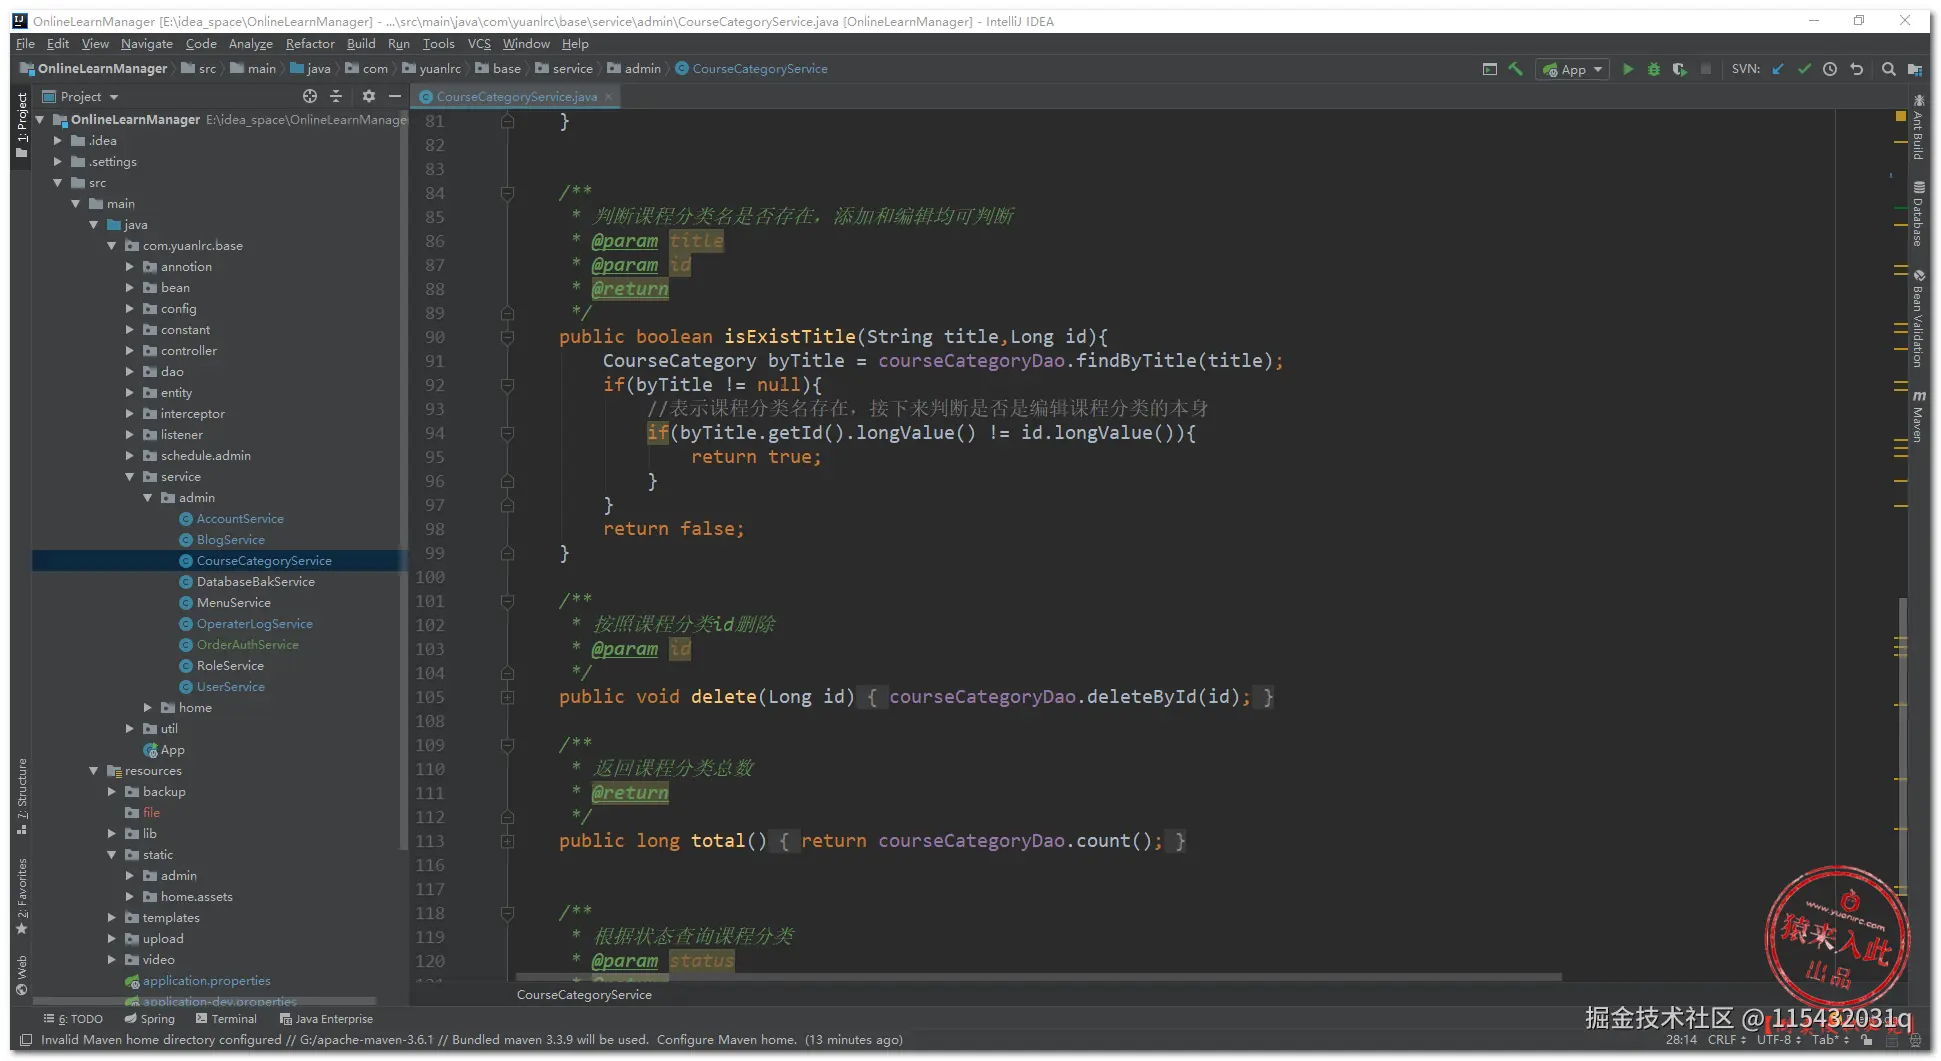This screenshot has width=1941, height=1061.
Task: Open the Bean Validation side panel
Action: point(1918,318)
